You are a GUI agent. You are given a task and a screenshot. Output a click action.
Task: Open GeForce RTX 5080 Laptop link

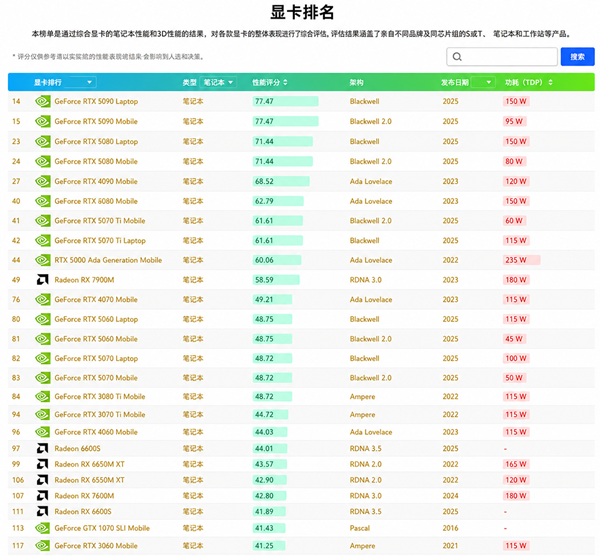click(96, 142)
